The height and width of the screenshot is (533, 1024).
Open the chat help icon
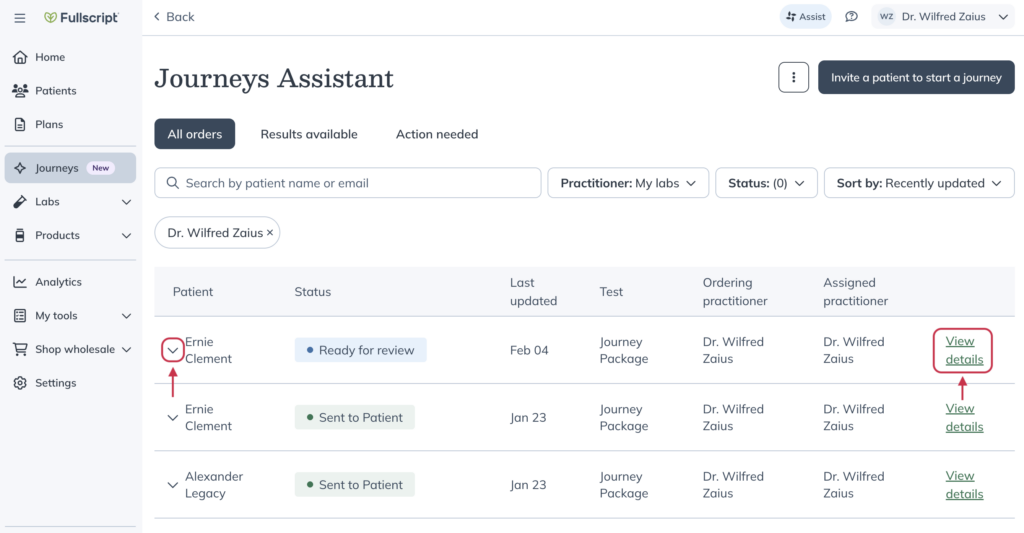tap(851, 17)
